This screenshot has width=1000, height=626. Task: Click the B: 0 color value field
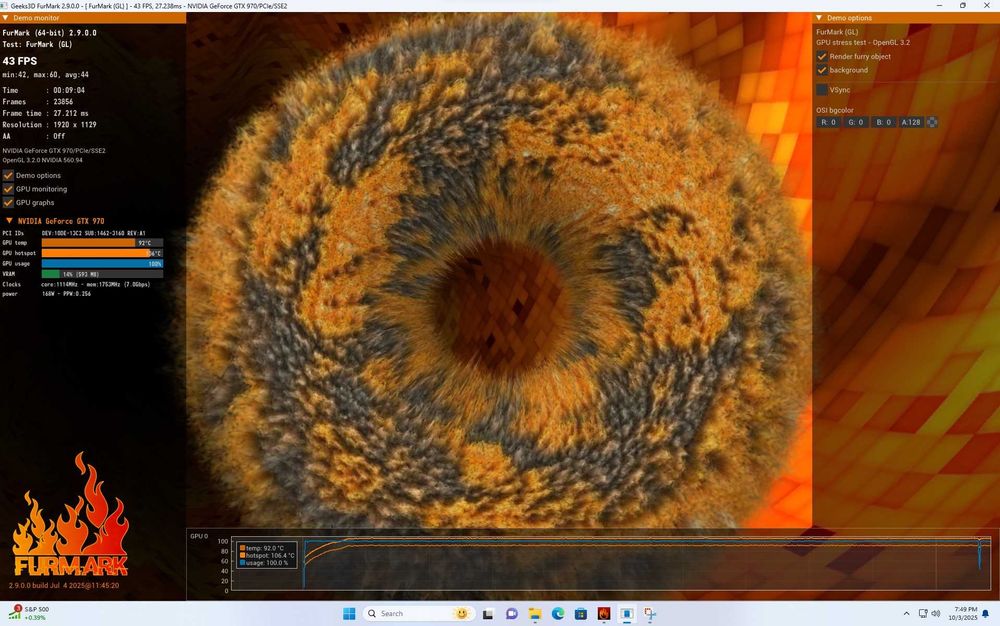883,122
